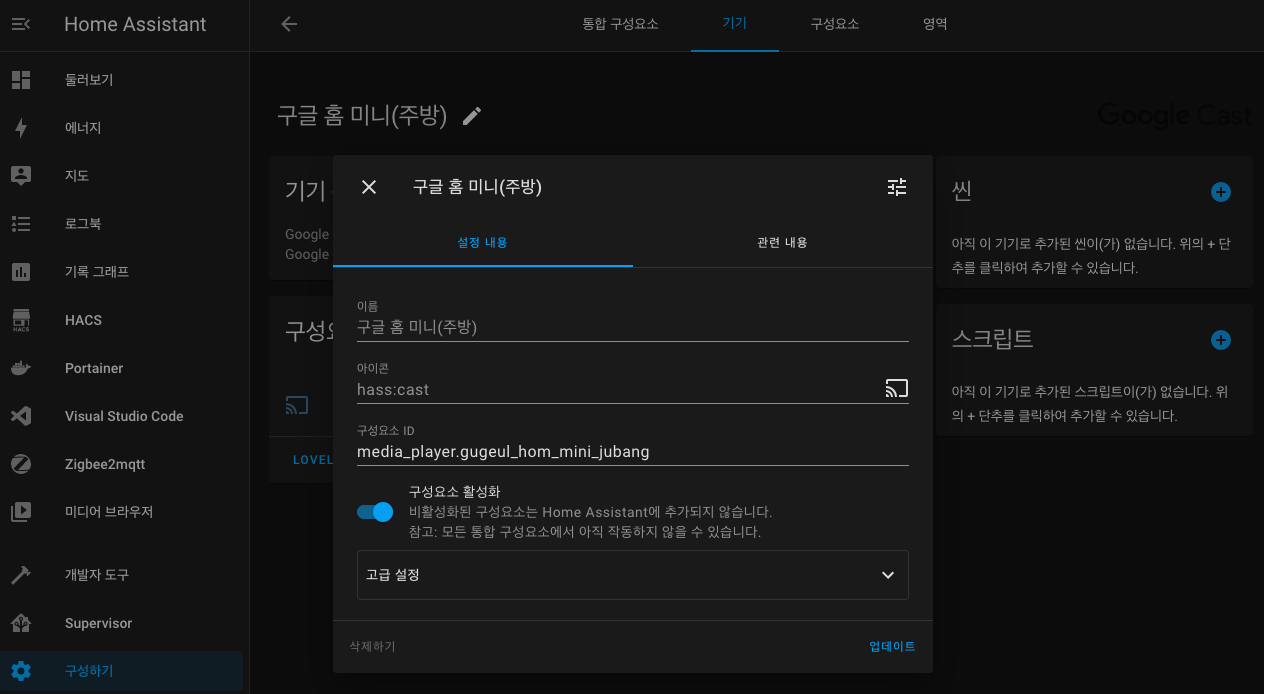Open the 기록 그래프 chart icon
1264x694 pixels.
(21, 272)
